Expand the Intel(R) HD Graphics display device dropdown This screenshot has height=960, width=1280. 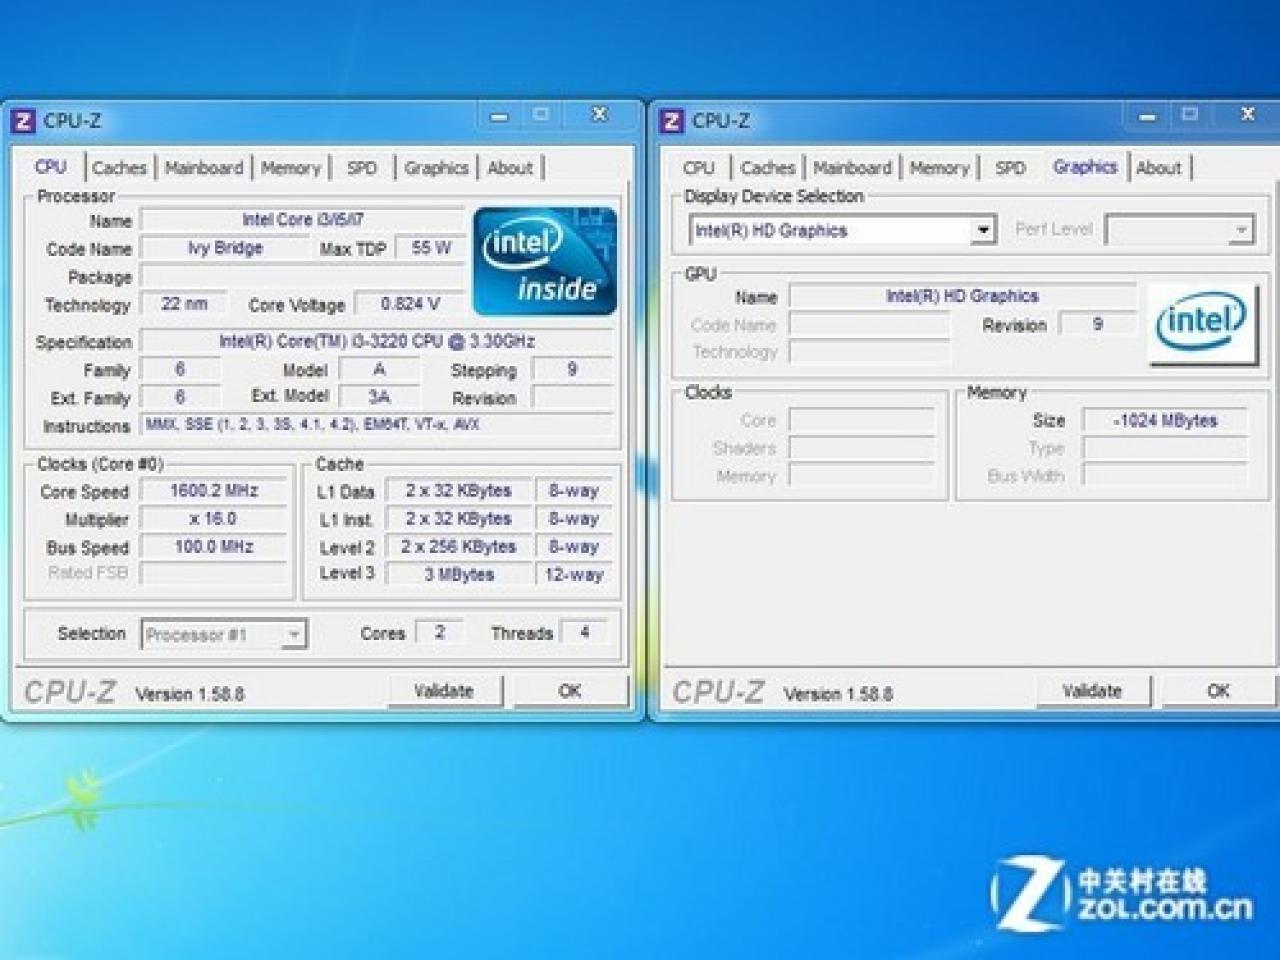point(843,231)
